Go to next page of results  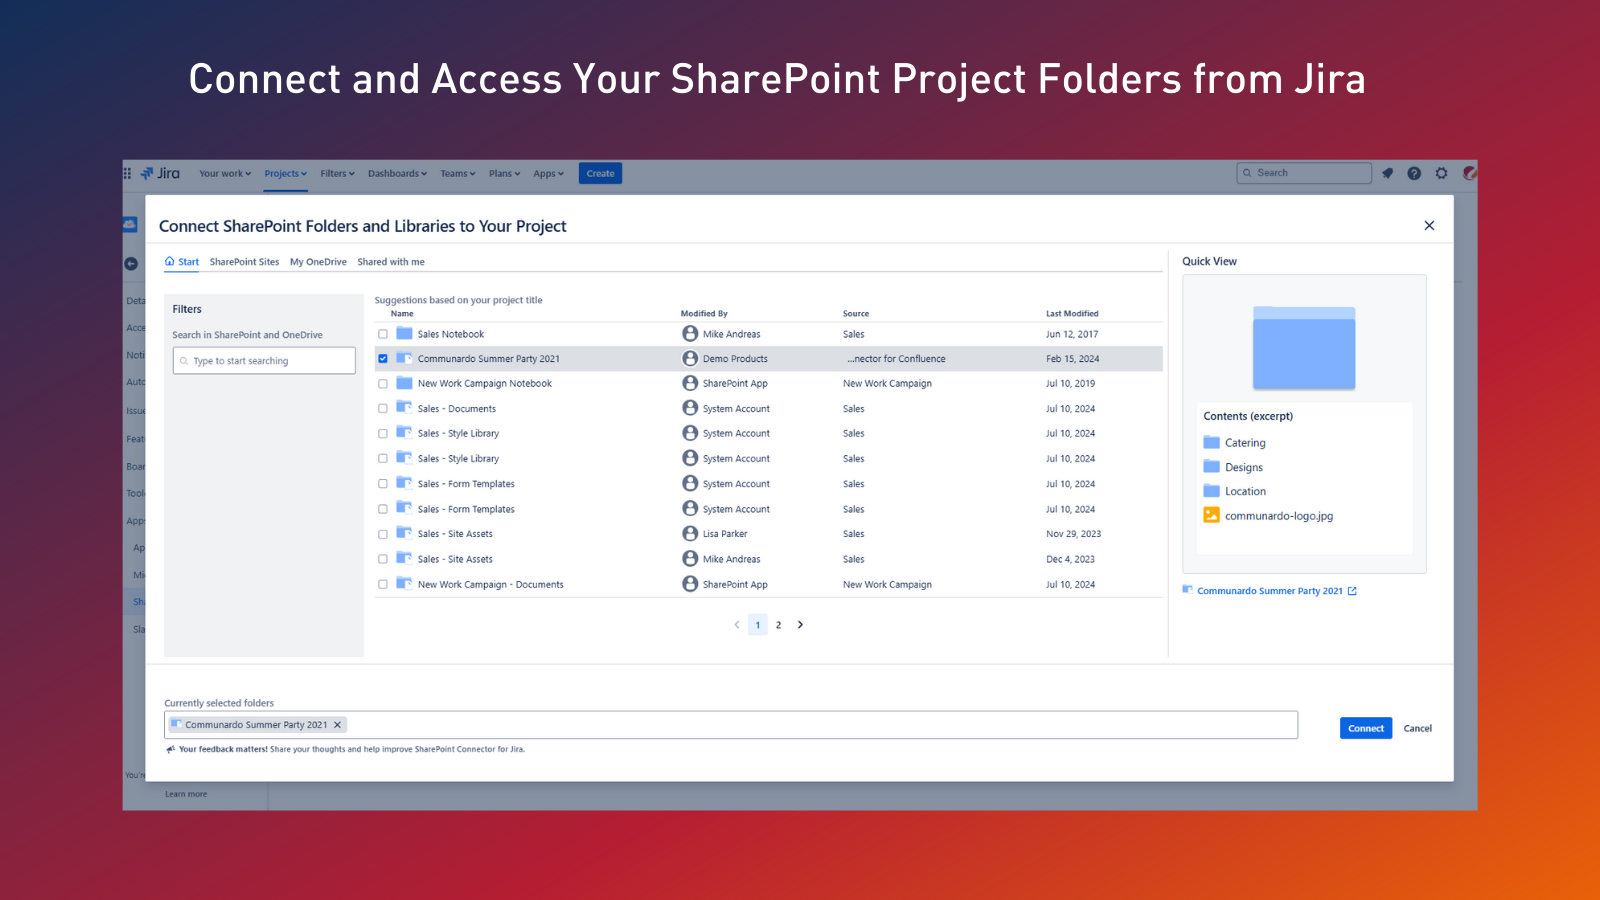(800, 625)
